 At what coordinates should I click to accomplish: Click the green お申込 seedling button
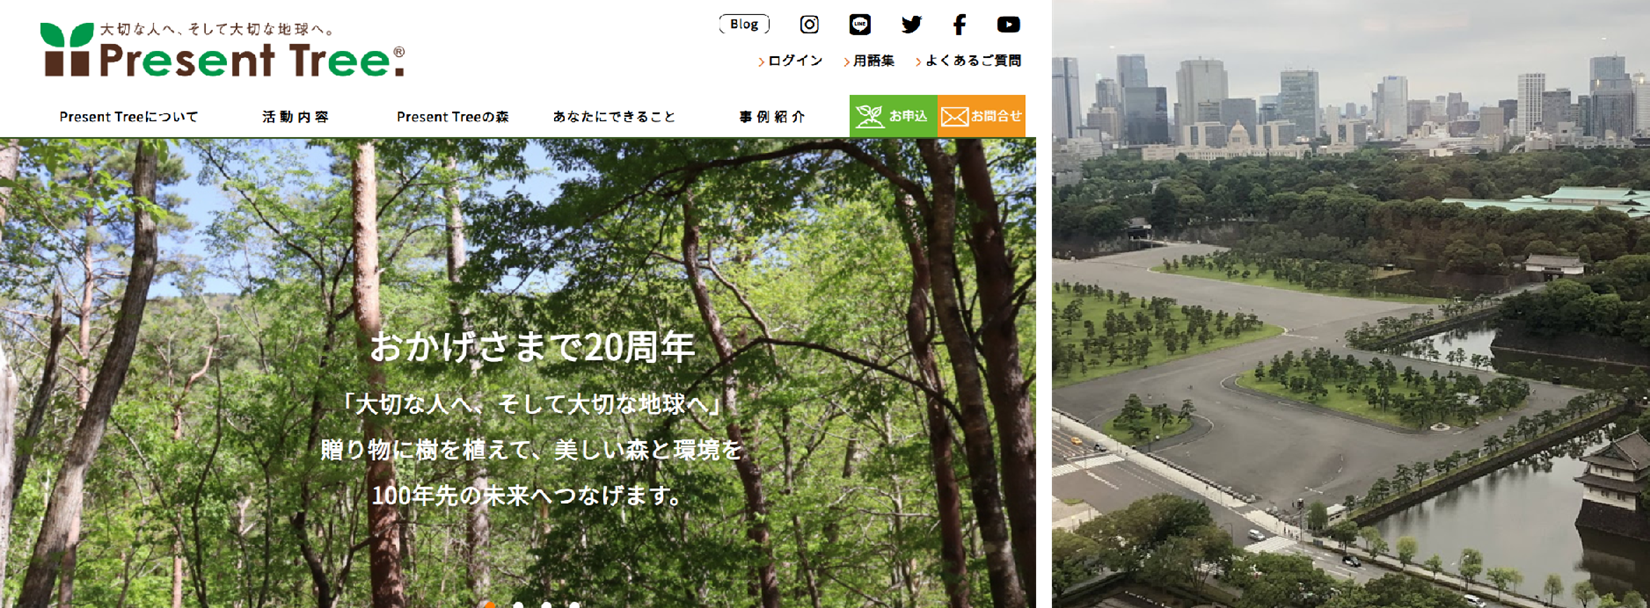pyautogui.click(x=893, y=117)
